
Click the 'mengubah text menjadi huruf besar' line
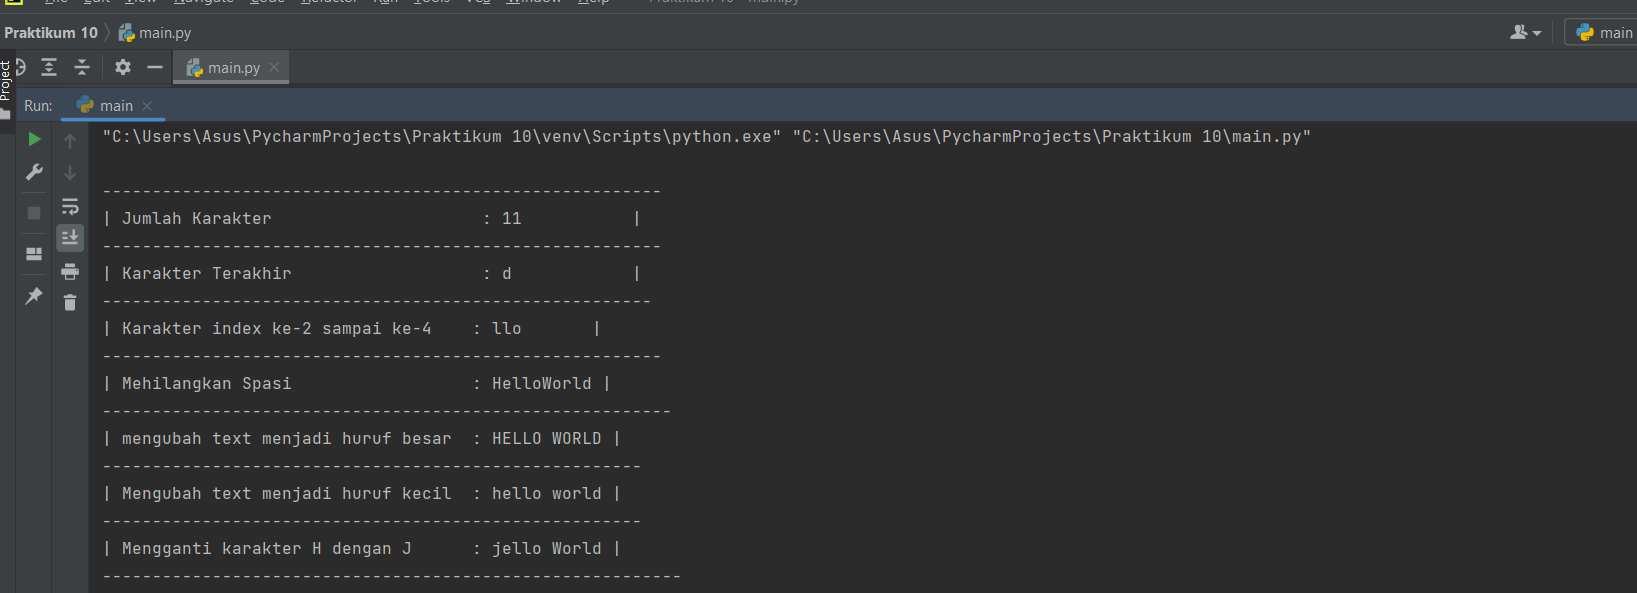tap(361, 438)
